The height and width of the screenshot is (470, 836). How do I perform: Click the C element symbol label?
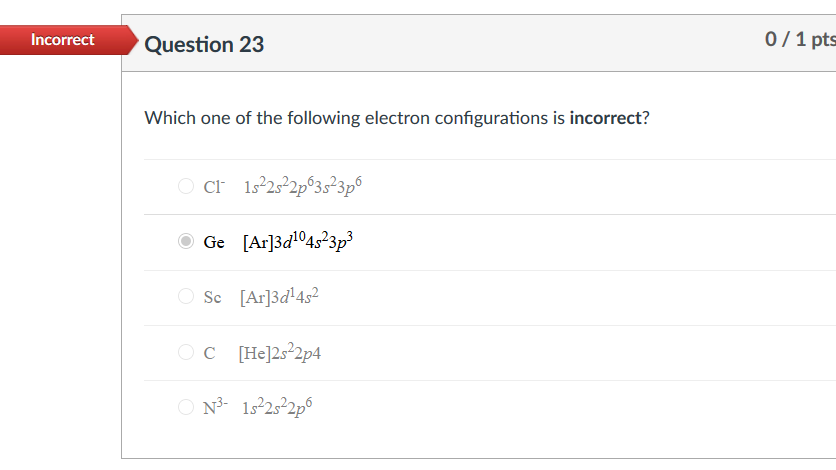click(209, 352)
